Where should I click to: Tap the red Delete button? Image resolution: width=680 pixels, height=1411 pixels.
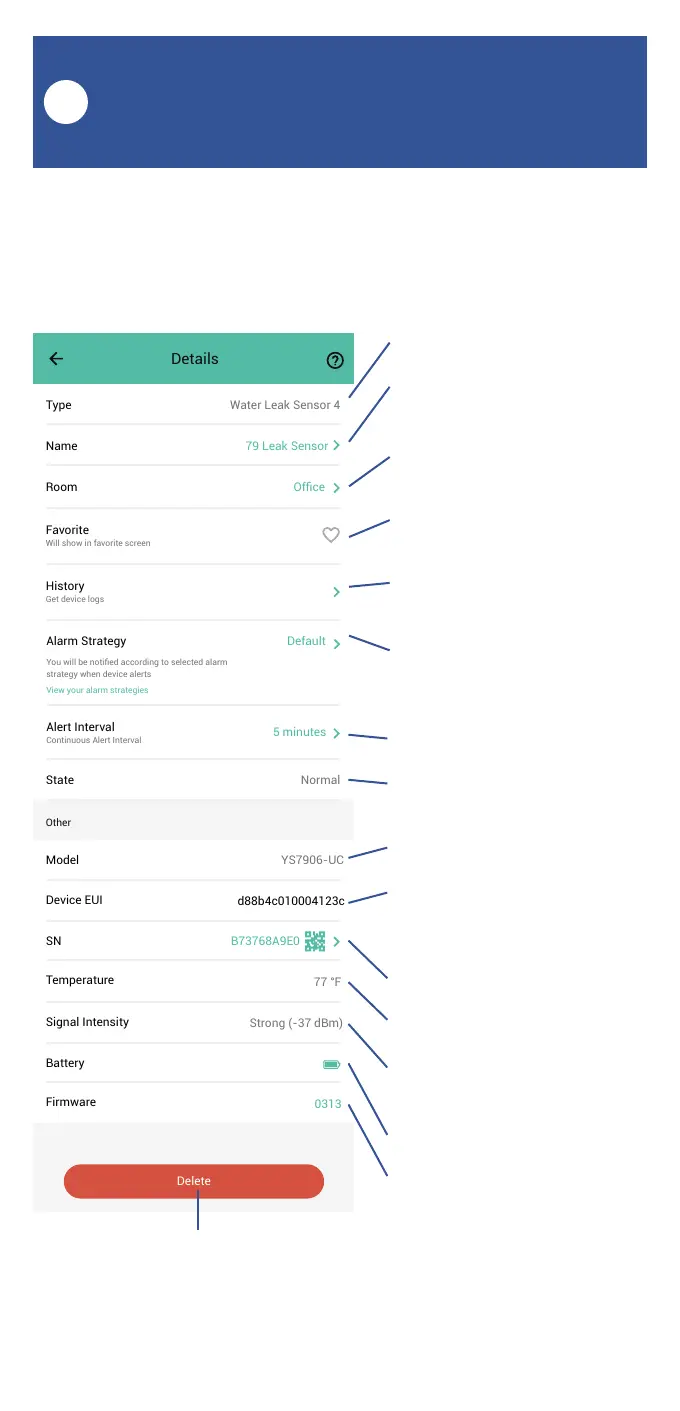pos(194,1181)
